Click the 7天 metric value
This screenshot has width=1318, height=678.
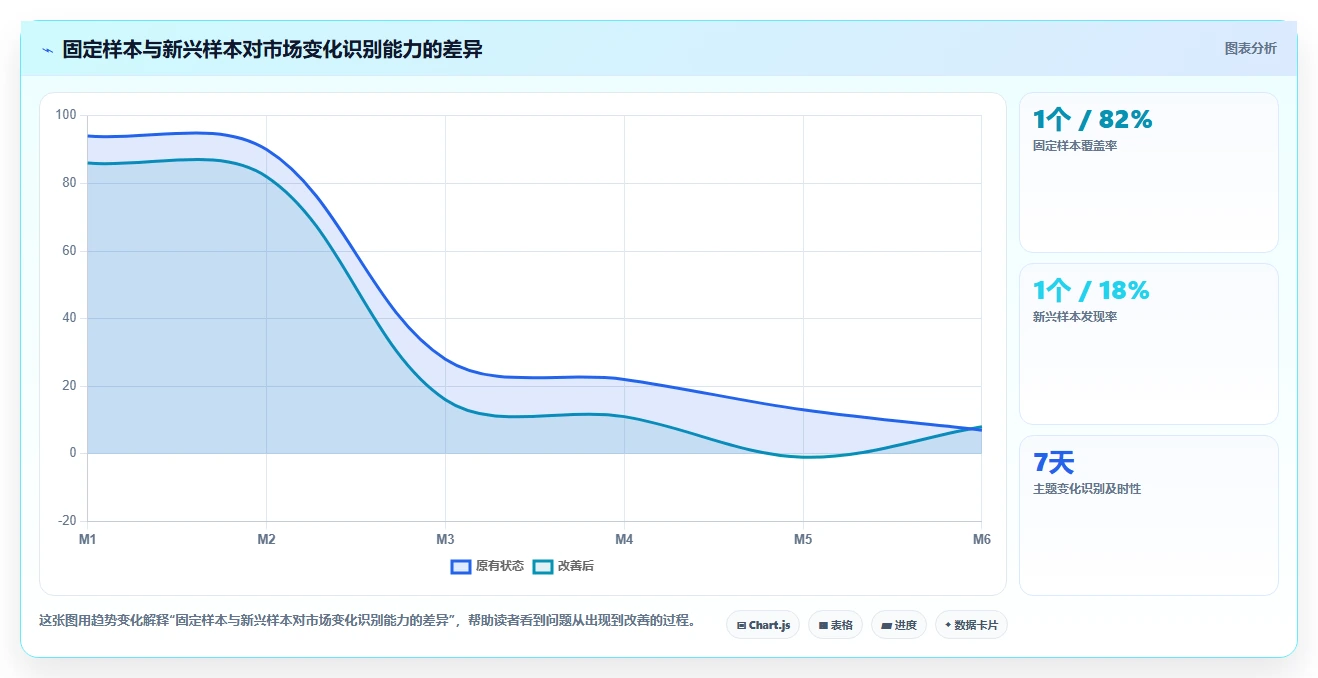coord(1054,462)
